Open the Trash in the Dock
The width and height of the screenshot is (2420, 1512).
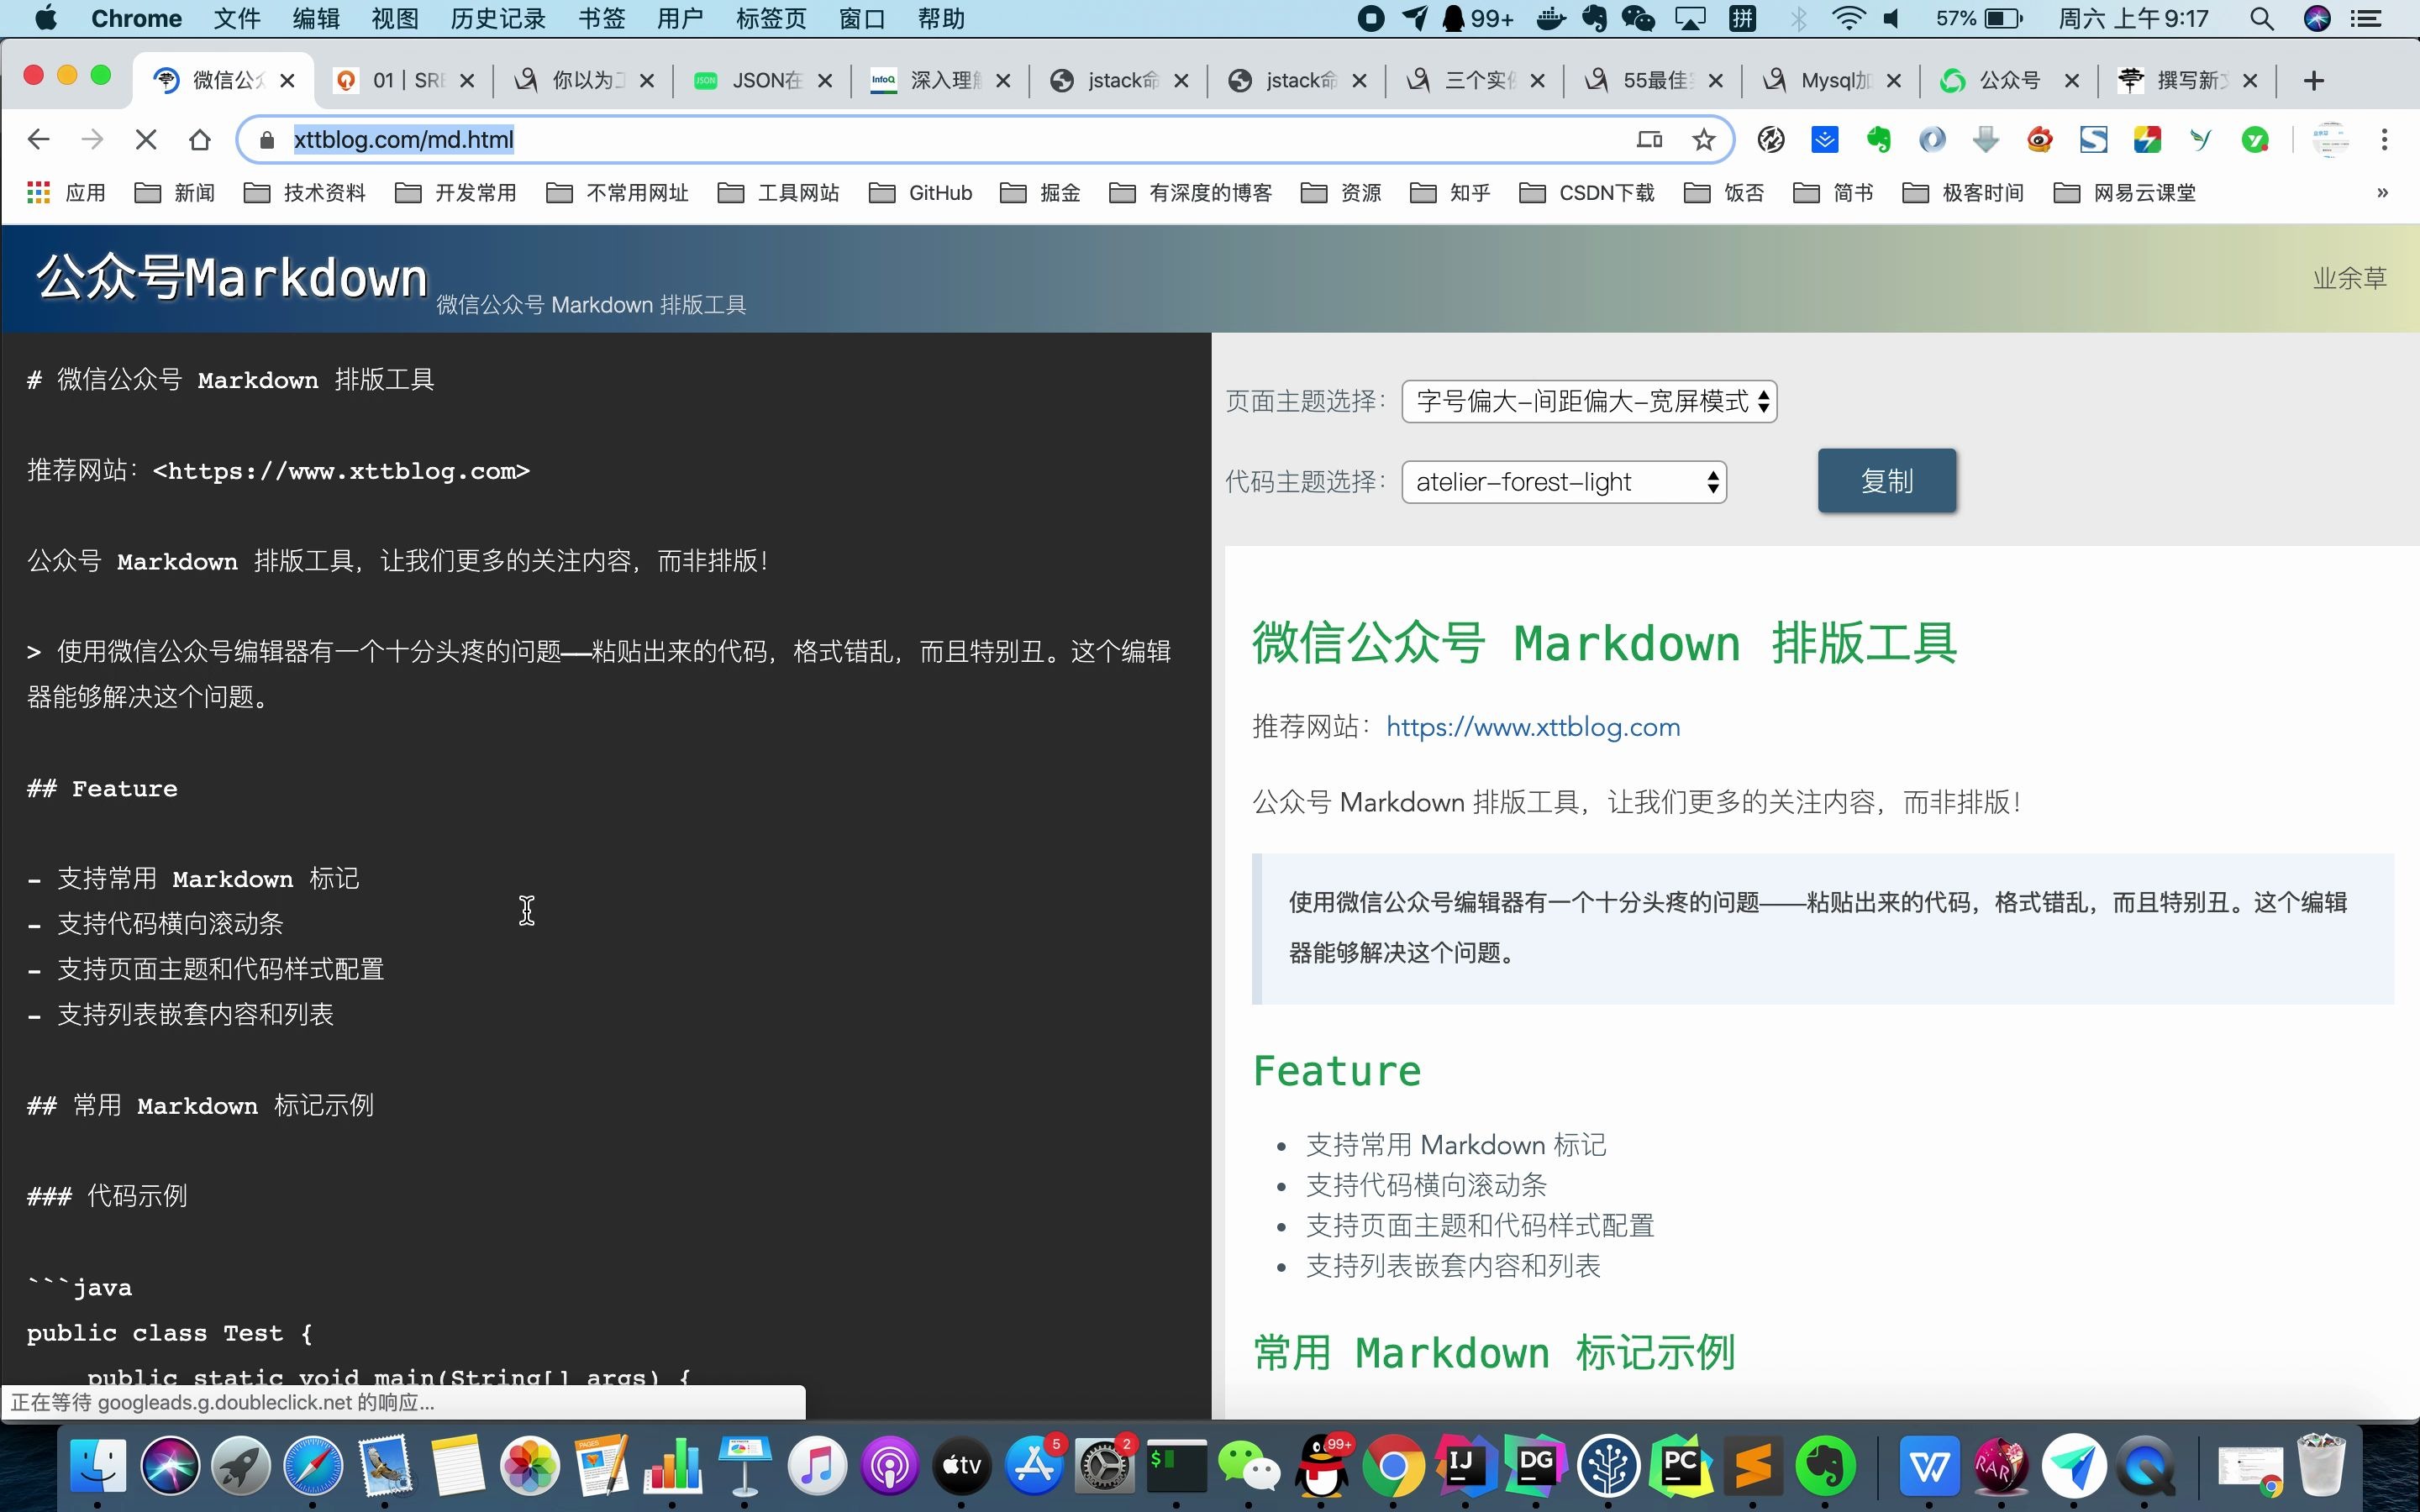point(2322,1467)
